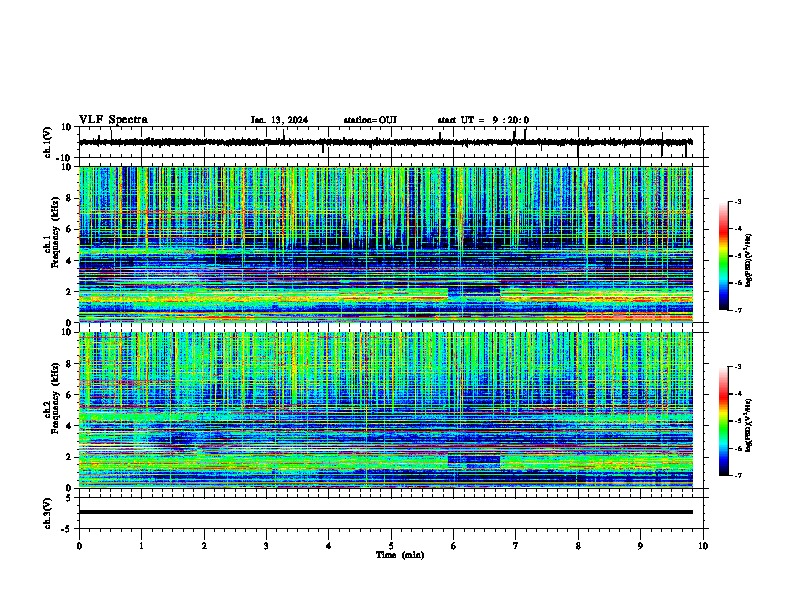Click the ch.1 voltage waveform trace

(x=385, y=142)
